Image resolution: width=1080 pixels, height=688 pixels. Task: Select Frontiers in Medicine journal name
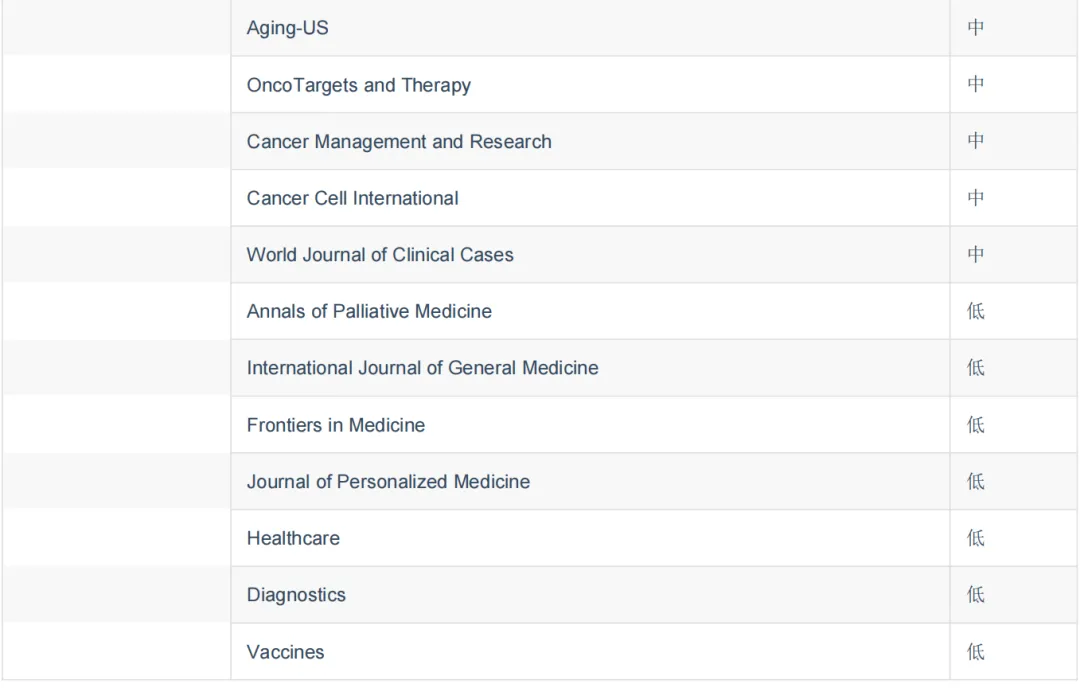point(335,425)
